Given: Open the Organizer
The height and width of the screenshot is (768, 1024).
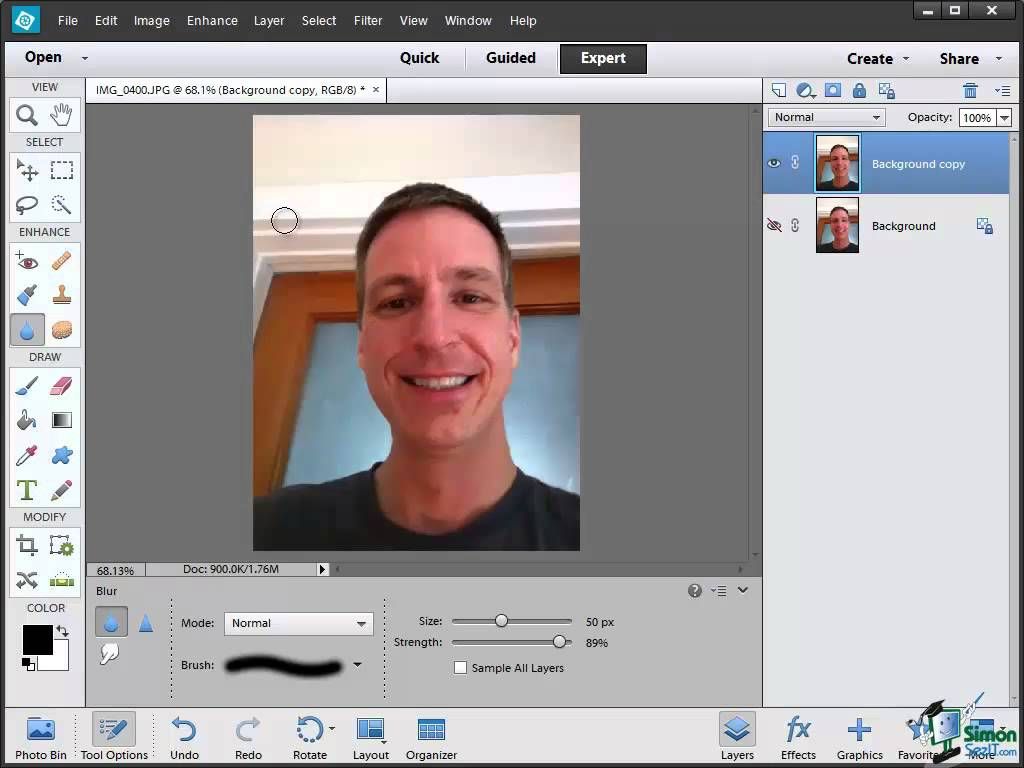Looking at the screenshot, I should 431,737.
